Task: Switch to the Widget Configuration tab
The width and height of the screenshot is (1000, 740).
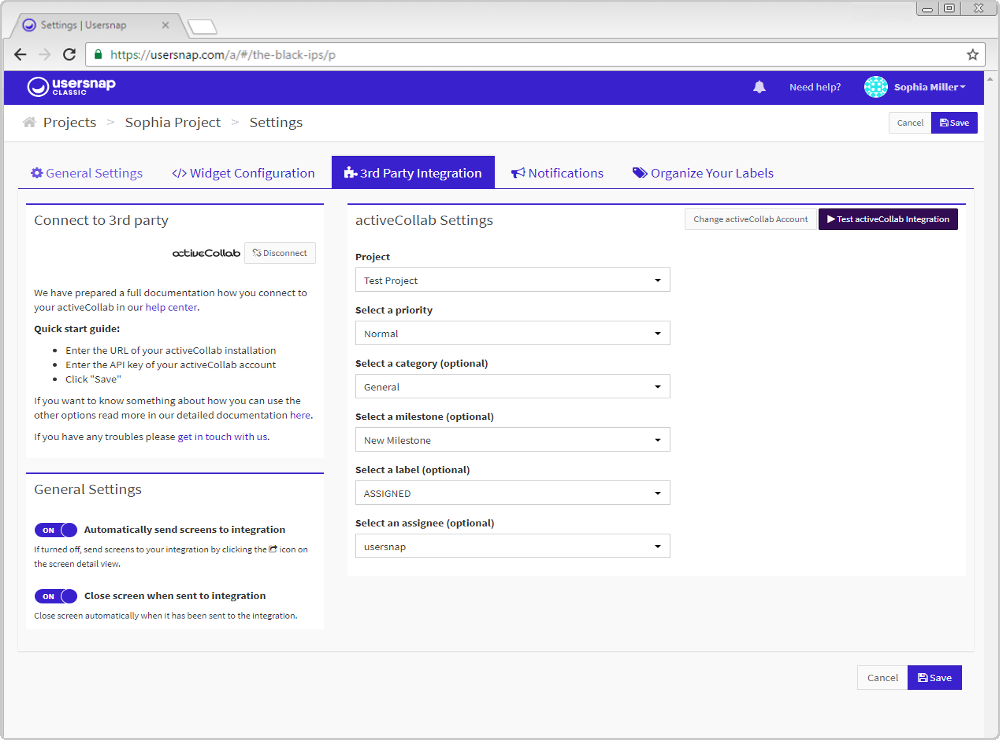Action: click(x=243, y=173)
